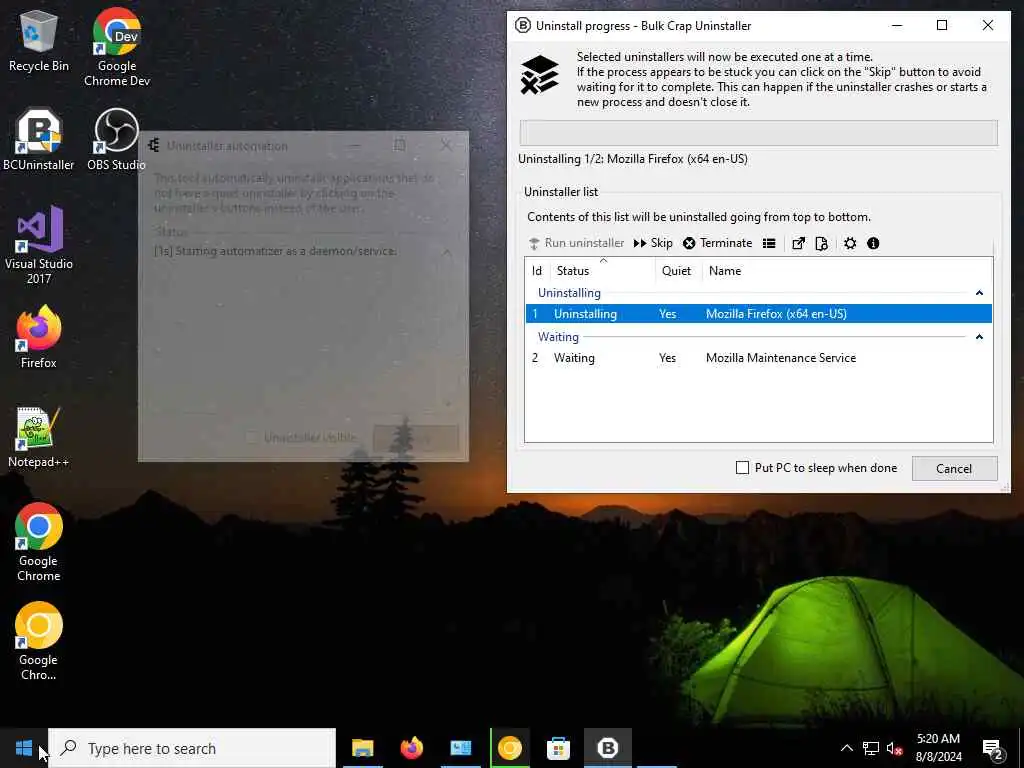
Task: Open Firefox from the taskbar
Action: pos(411,748)
